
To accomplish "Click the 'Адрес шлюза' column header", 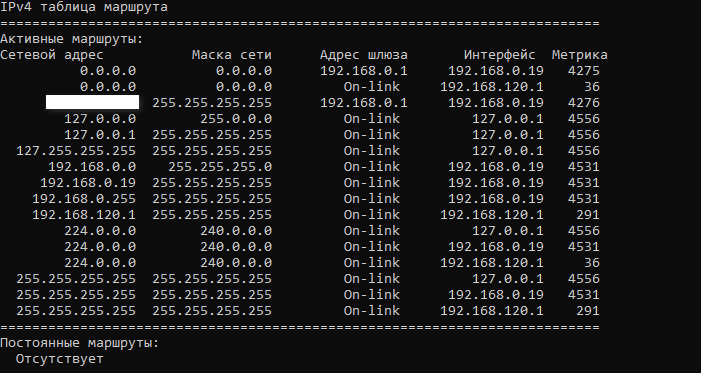I will click(x=363, y=55).
